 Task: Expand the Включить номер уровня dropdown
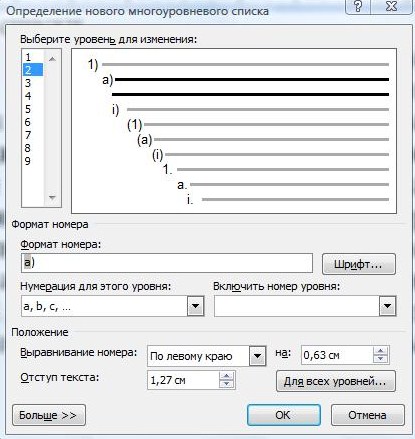point(387,306)
